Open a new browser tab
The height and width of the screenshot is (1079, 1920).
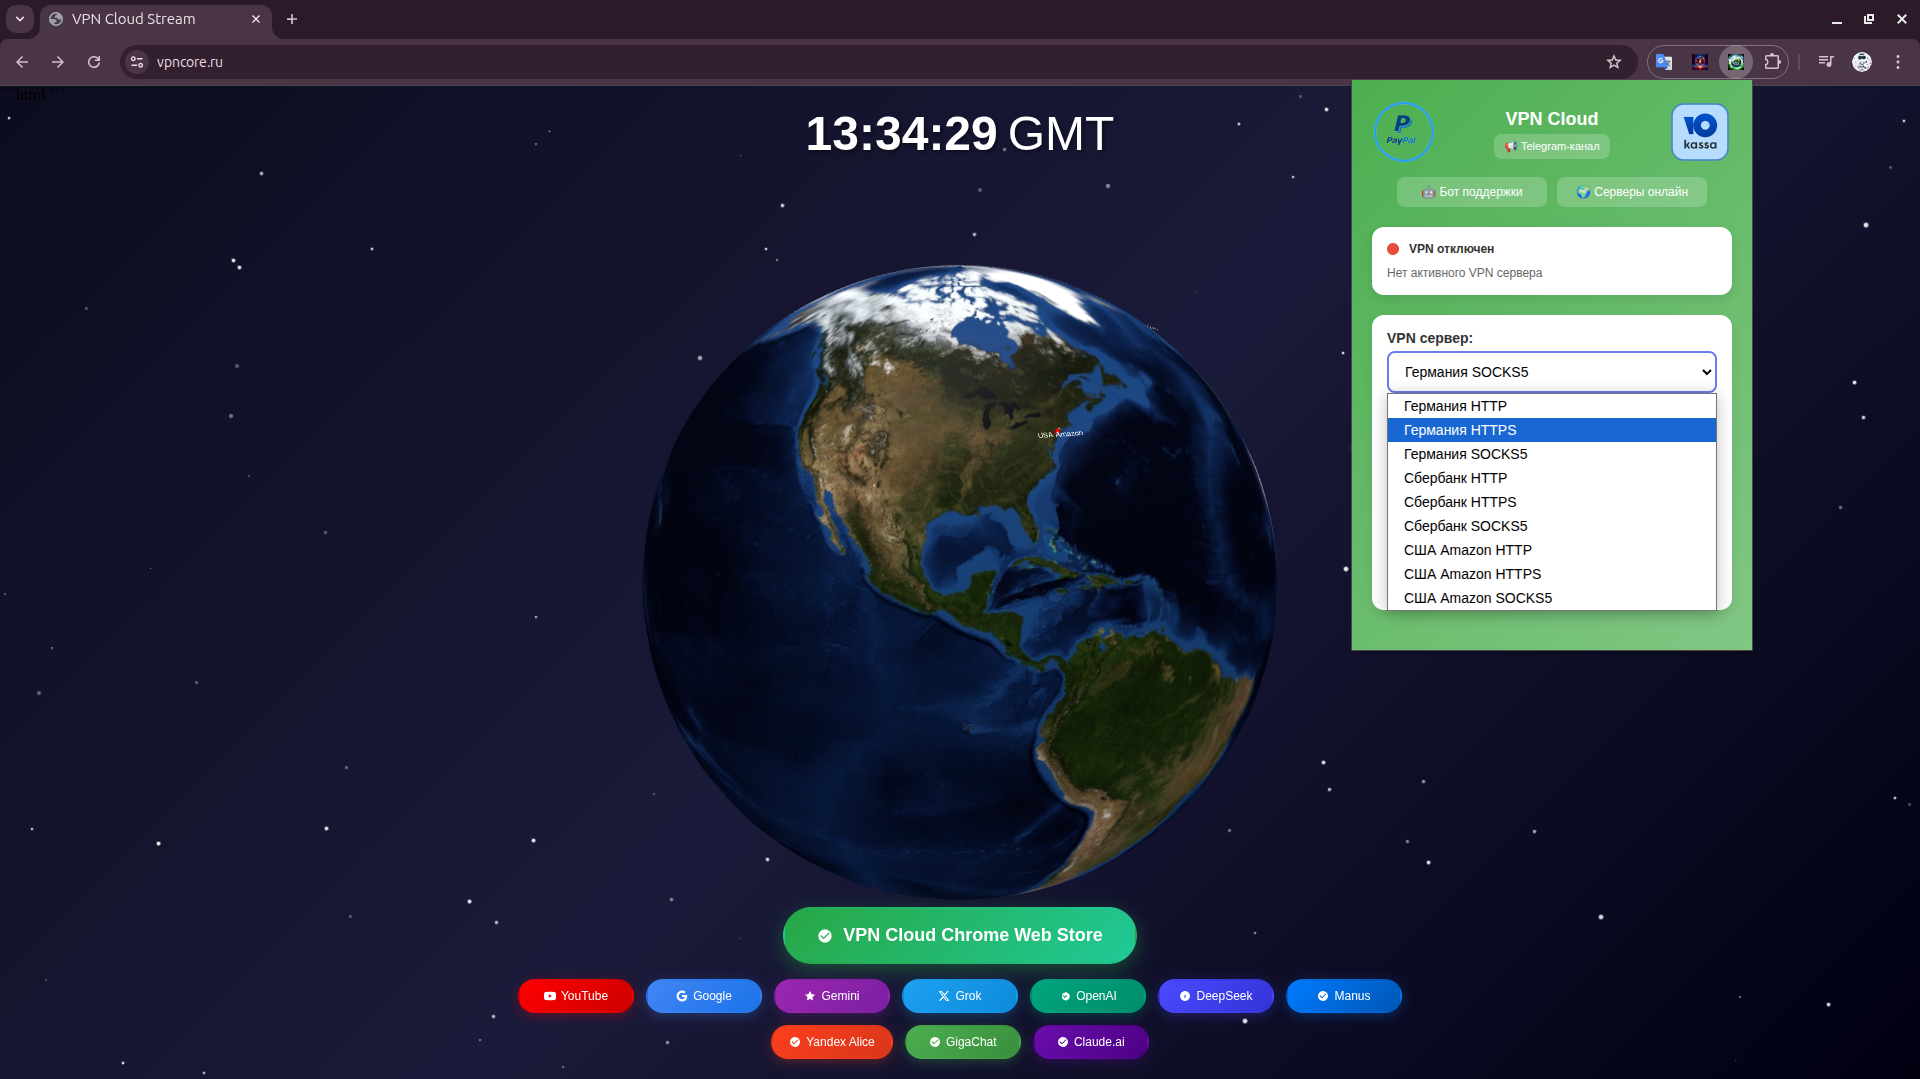292,19
